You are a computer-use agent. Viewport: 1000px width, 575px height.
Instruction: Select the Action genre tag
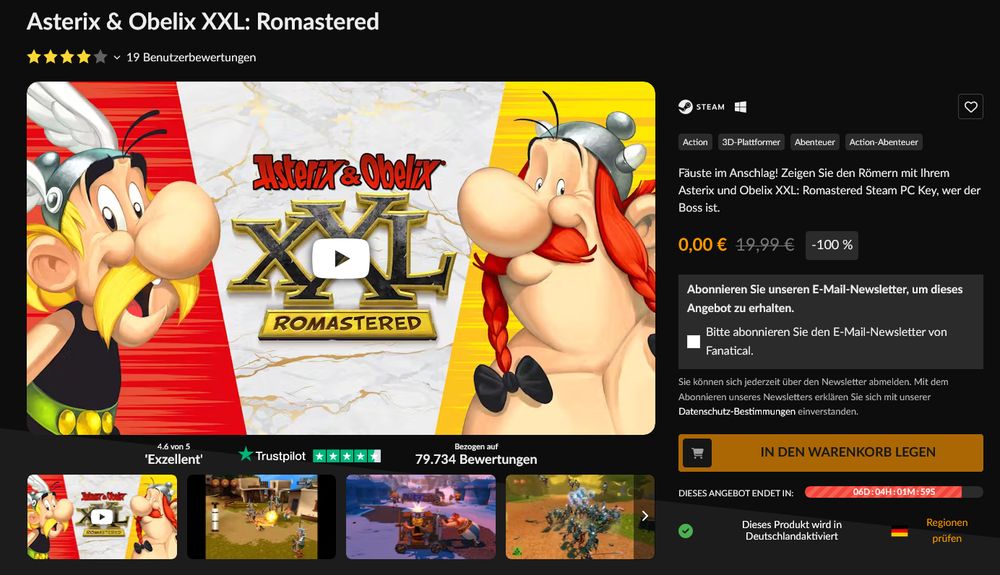tap(695, 142)
